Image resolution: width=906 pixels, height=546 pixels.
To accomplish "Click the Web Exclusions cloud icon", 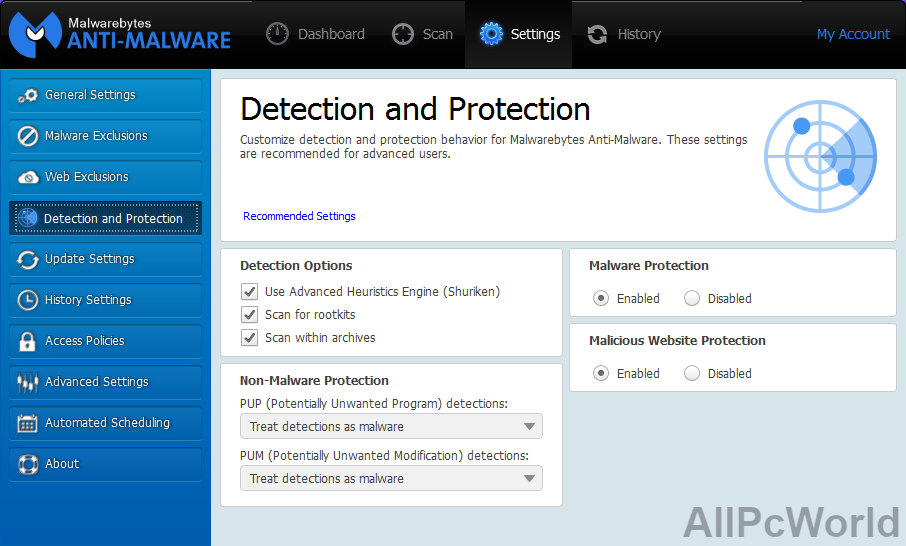I will (28, 177).
